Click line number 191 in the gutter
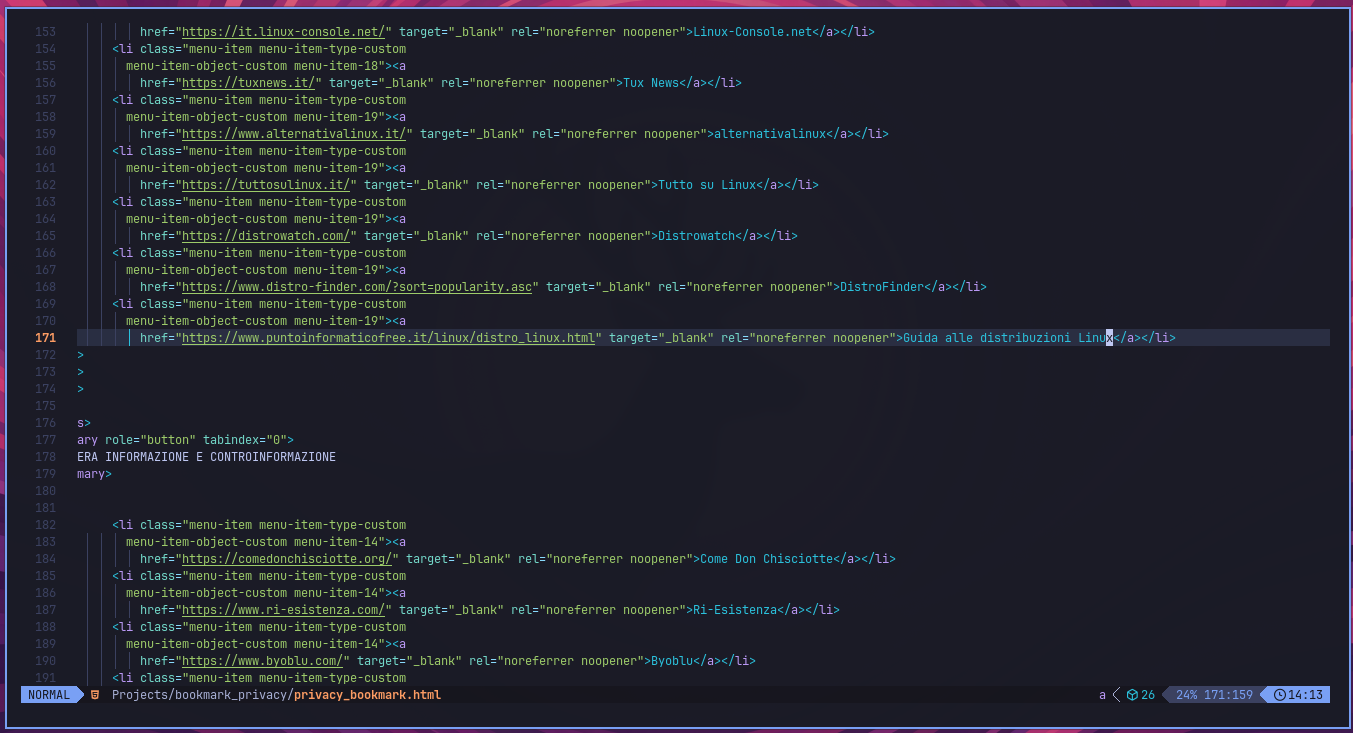The image size is (1353, 733). coord(45,678)
